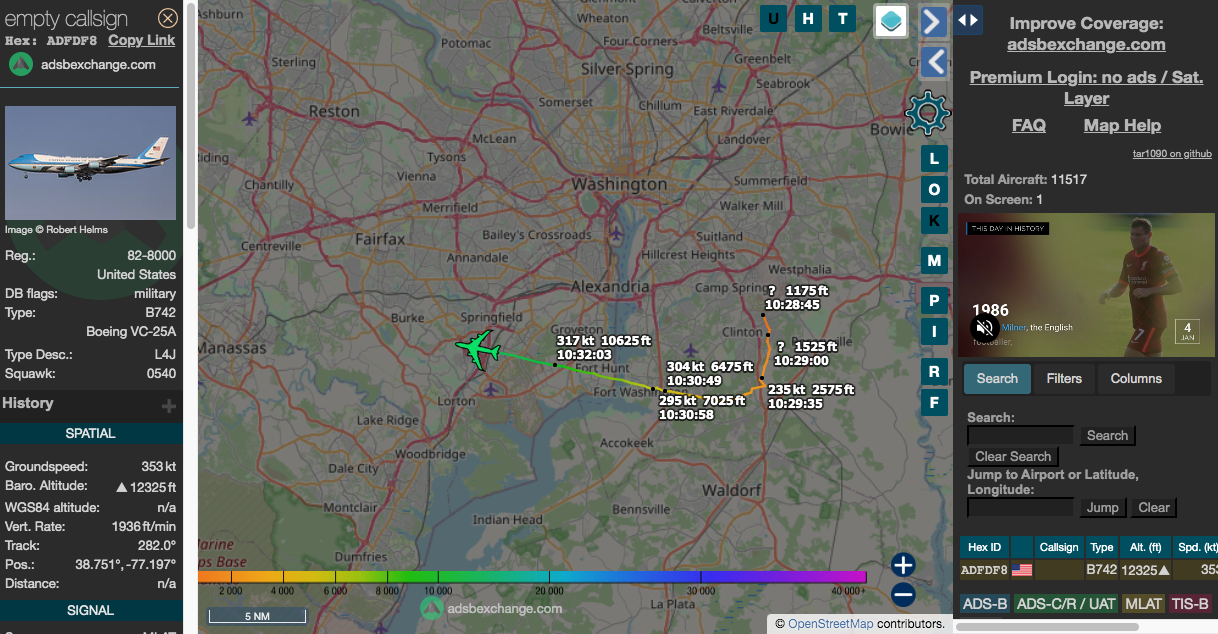
Task: Copy the aircraft link for ADFDF8
Action: 141,40
